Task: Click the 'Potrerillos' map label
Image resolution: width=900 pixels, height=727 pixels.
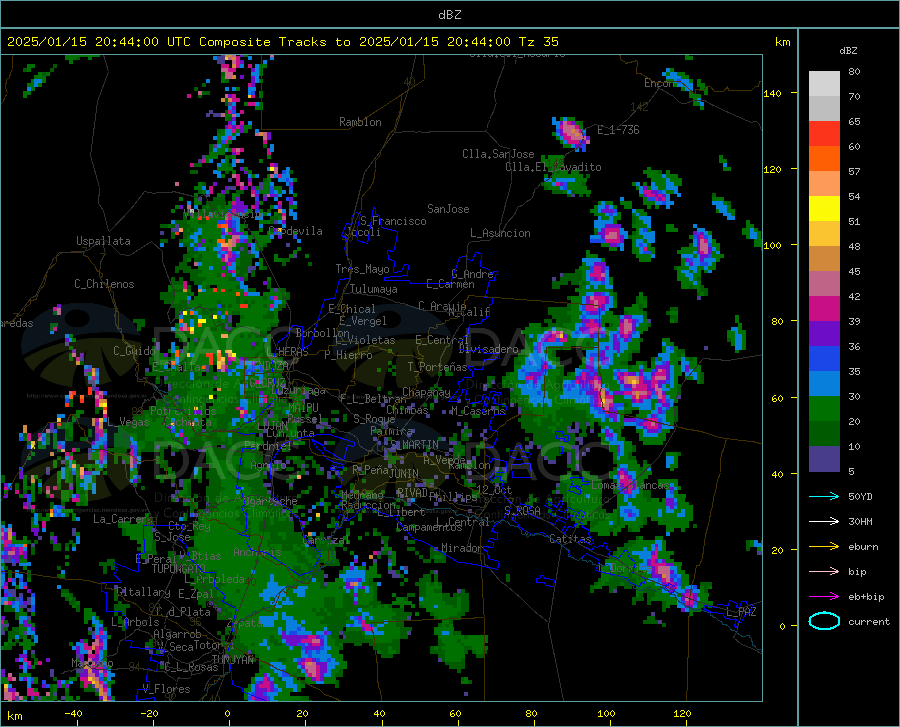Action: [183, 411]
